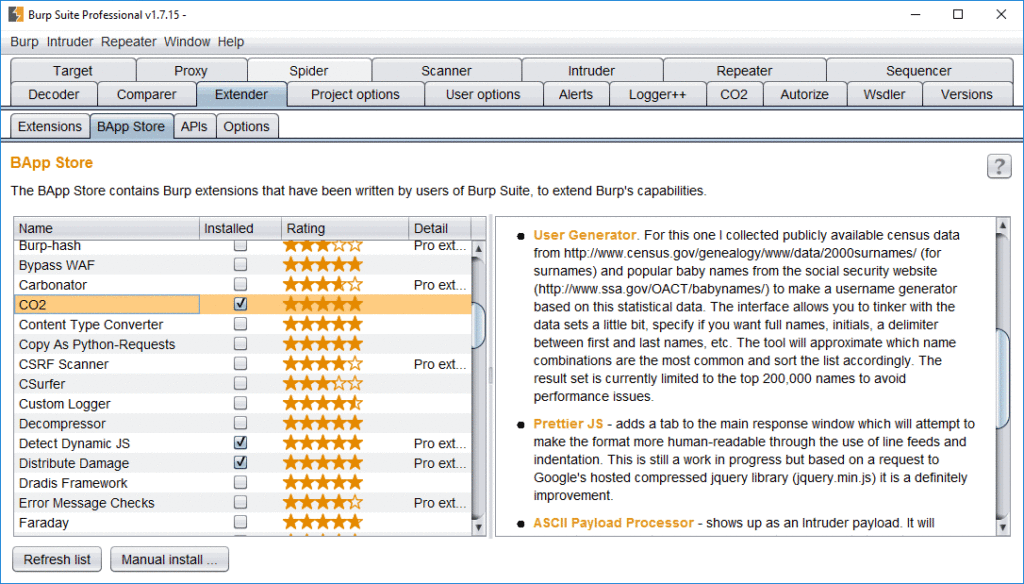
Task: Tick Copy As Python-Requests installed checkbox
Action: coord(240,344)
